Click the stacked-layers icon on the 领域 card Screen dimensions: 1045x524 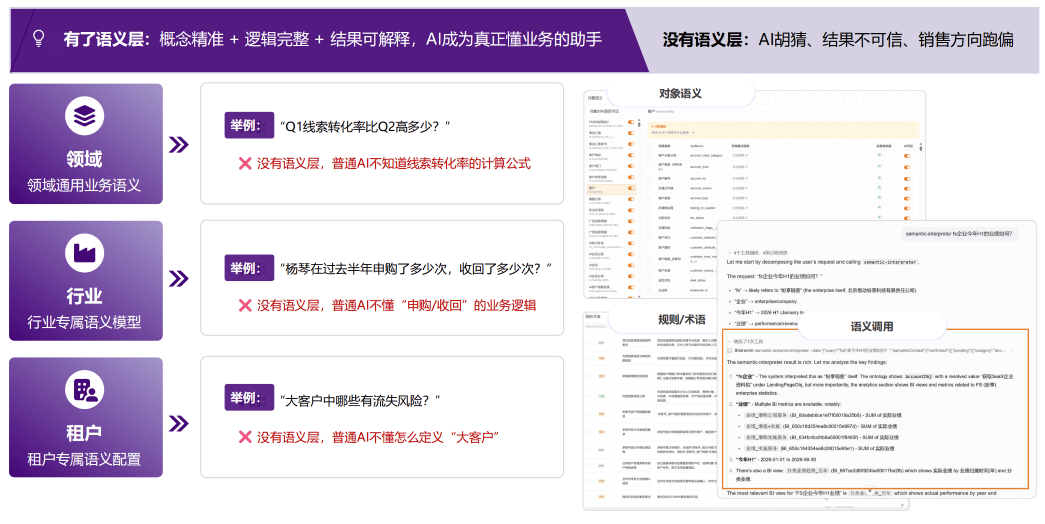[x=85, y=116]
